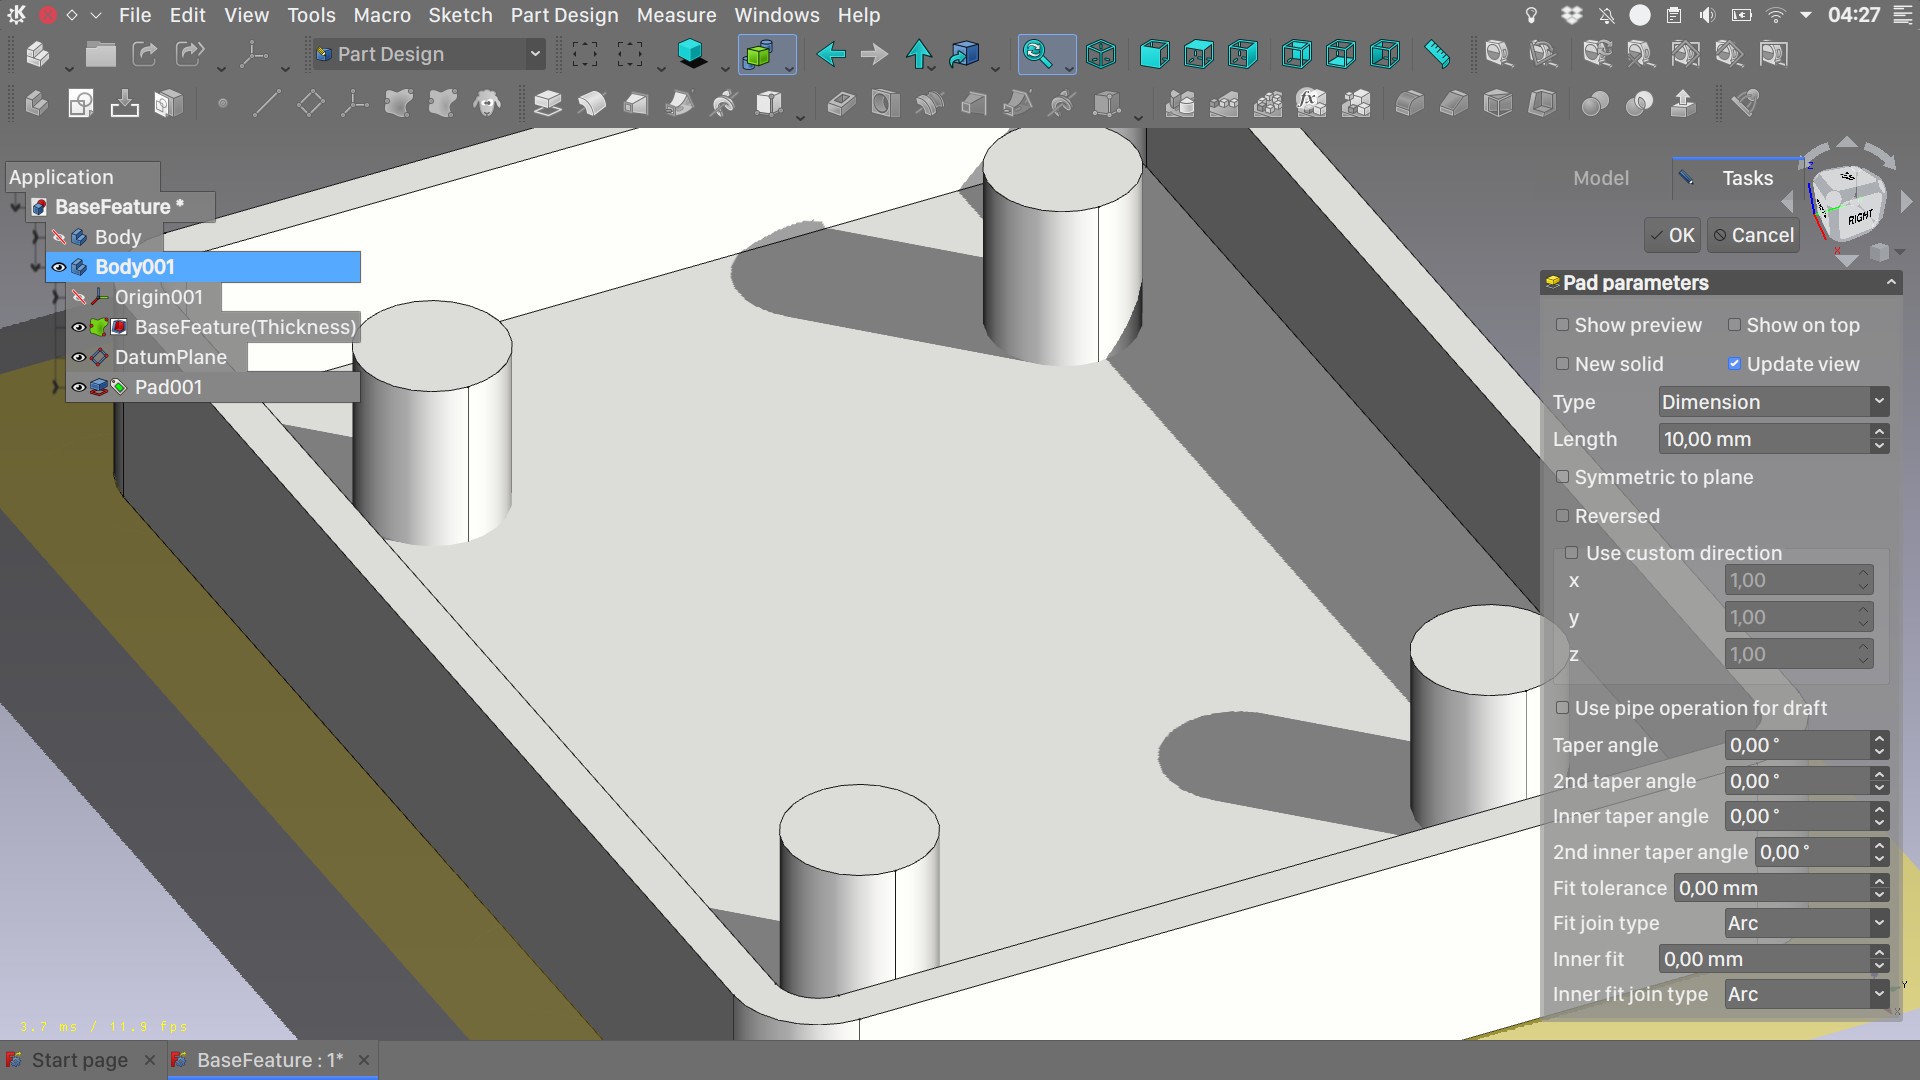Select the Pad tool

547,103
